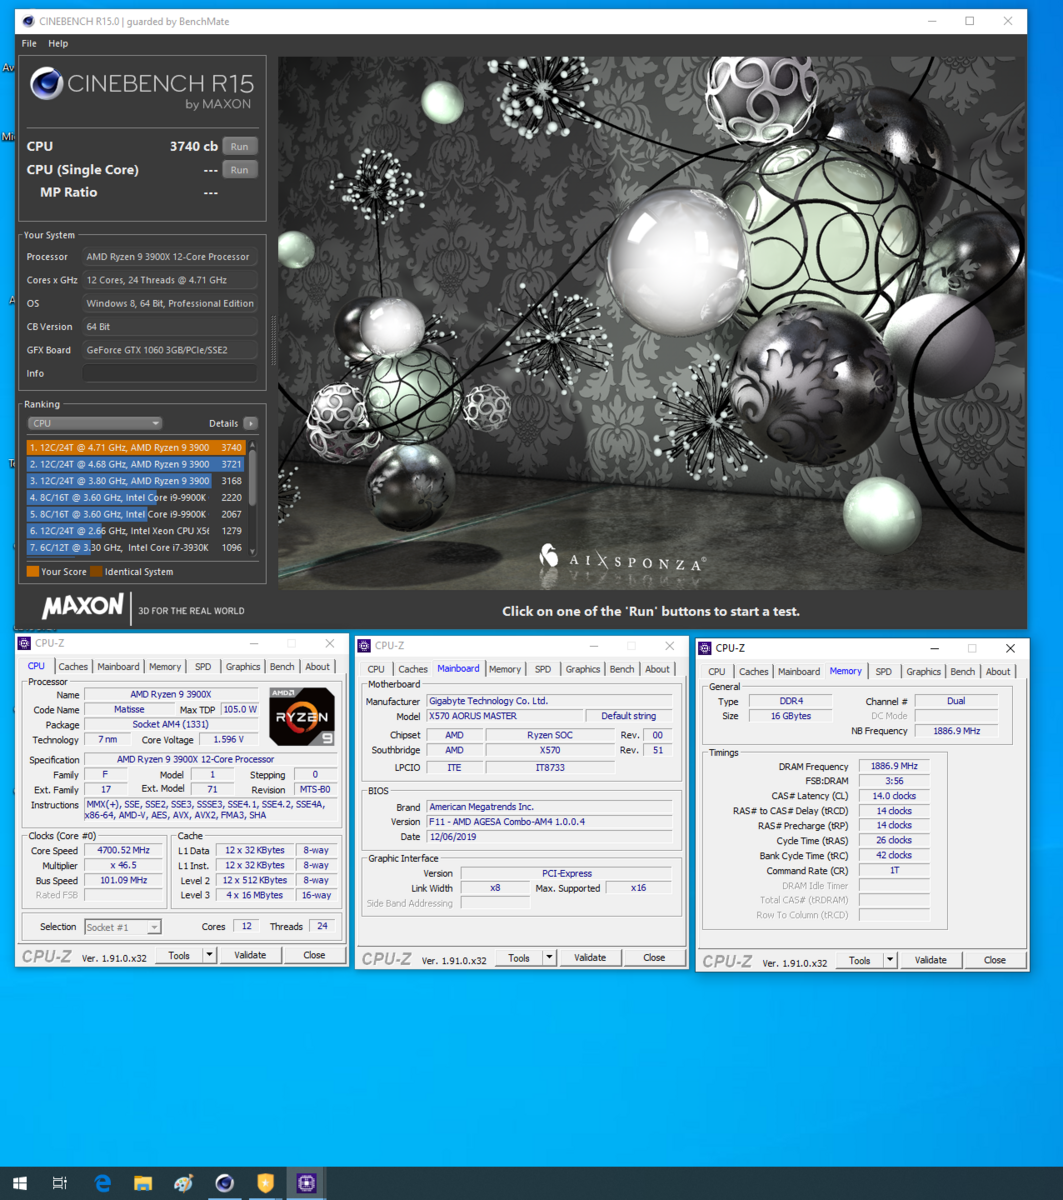Image resolution: width=1063 pixels, height=1200 pixels.
Task: Click the yellow shield taskbar icon
Action: point(265,1183)
